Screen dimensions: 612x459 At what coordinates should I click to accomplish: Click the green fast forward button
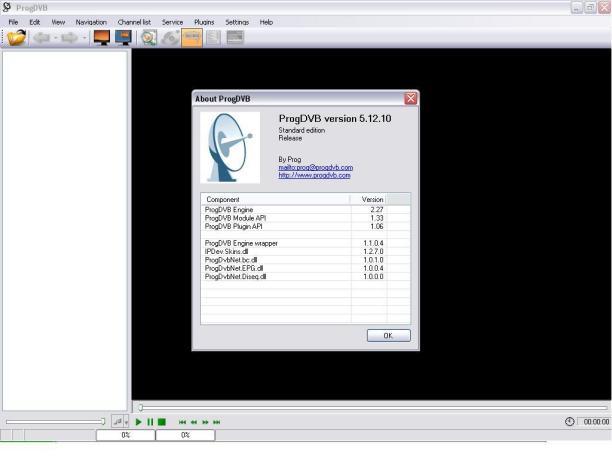pos(205,422)
